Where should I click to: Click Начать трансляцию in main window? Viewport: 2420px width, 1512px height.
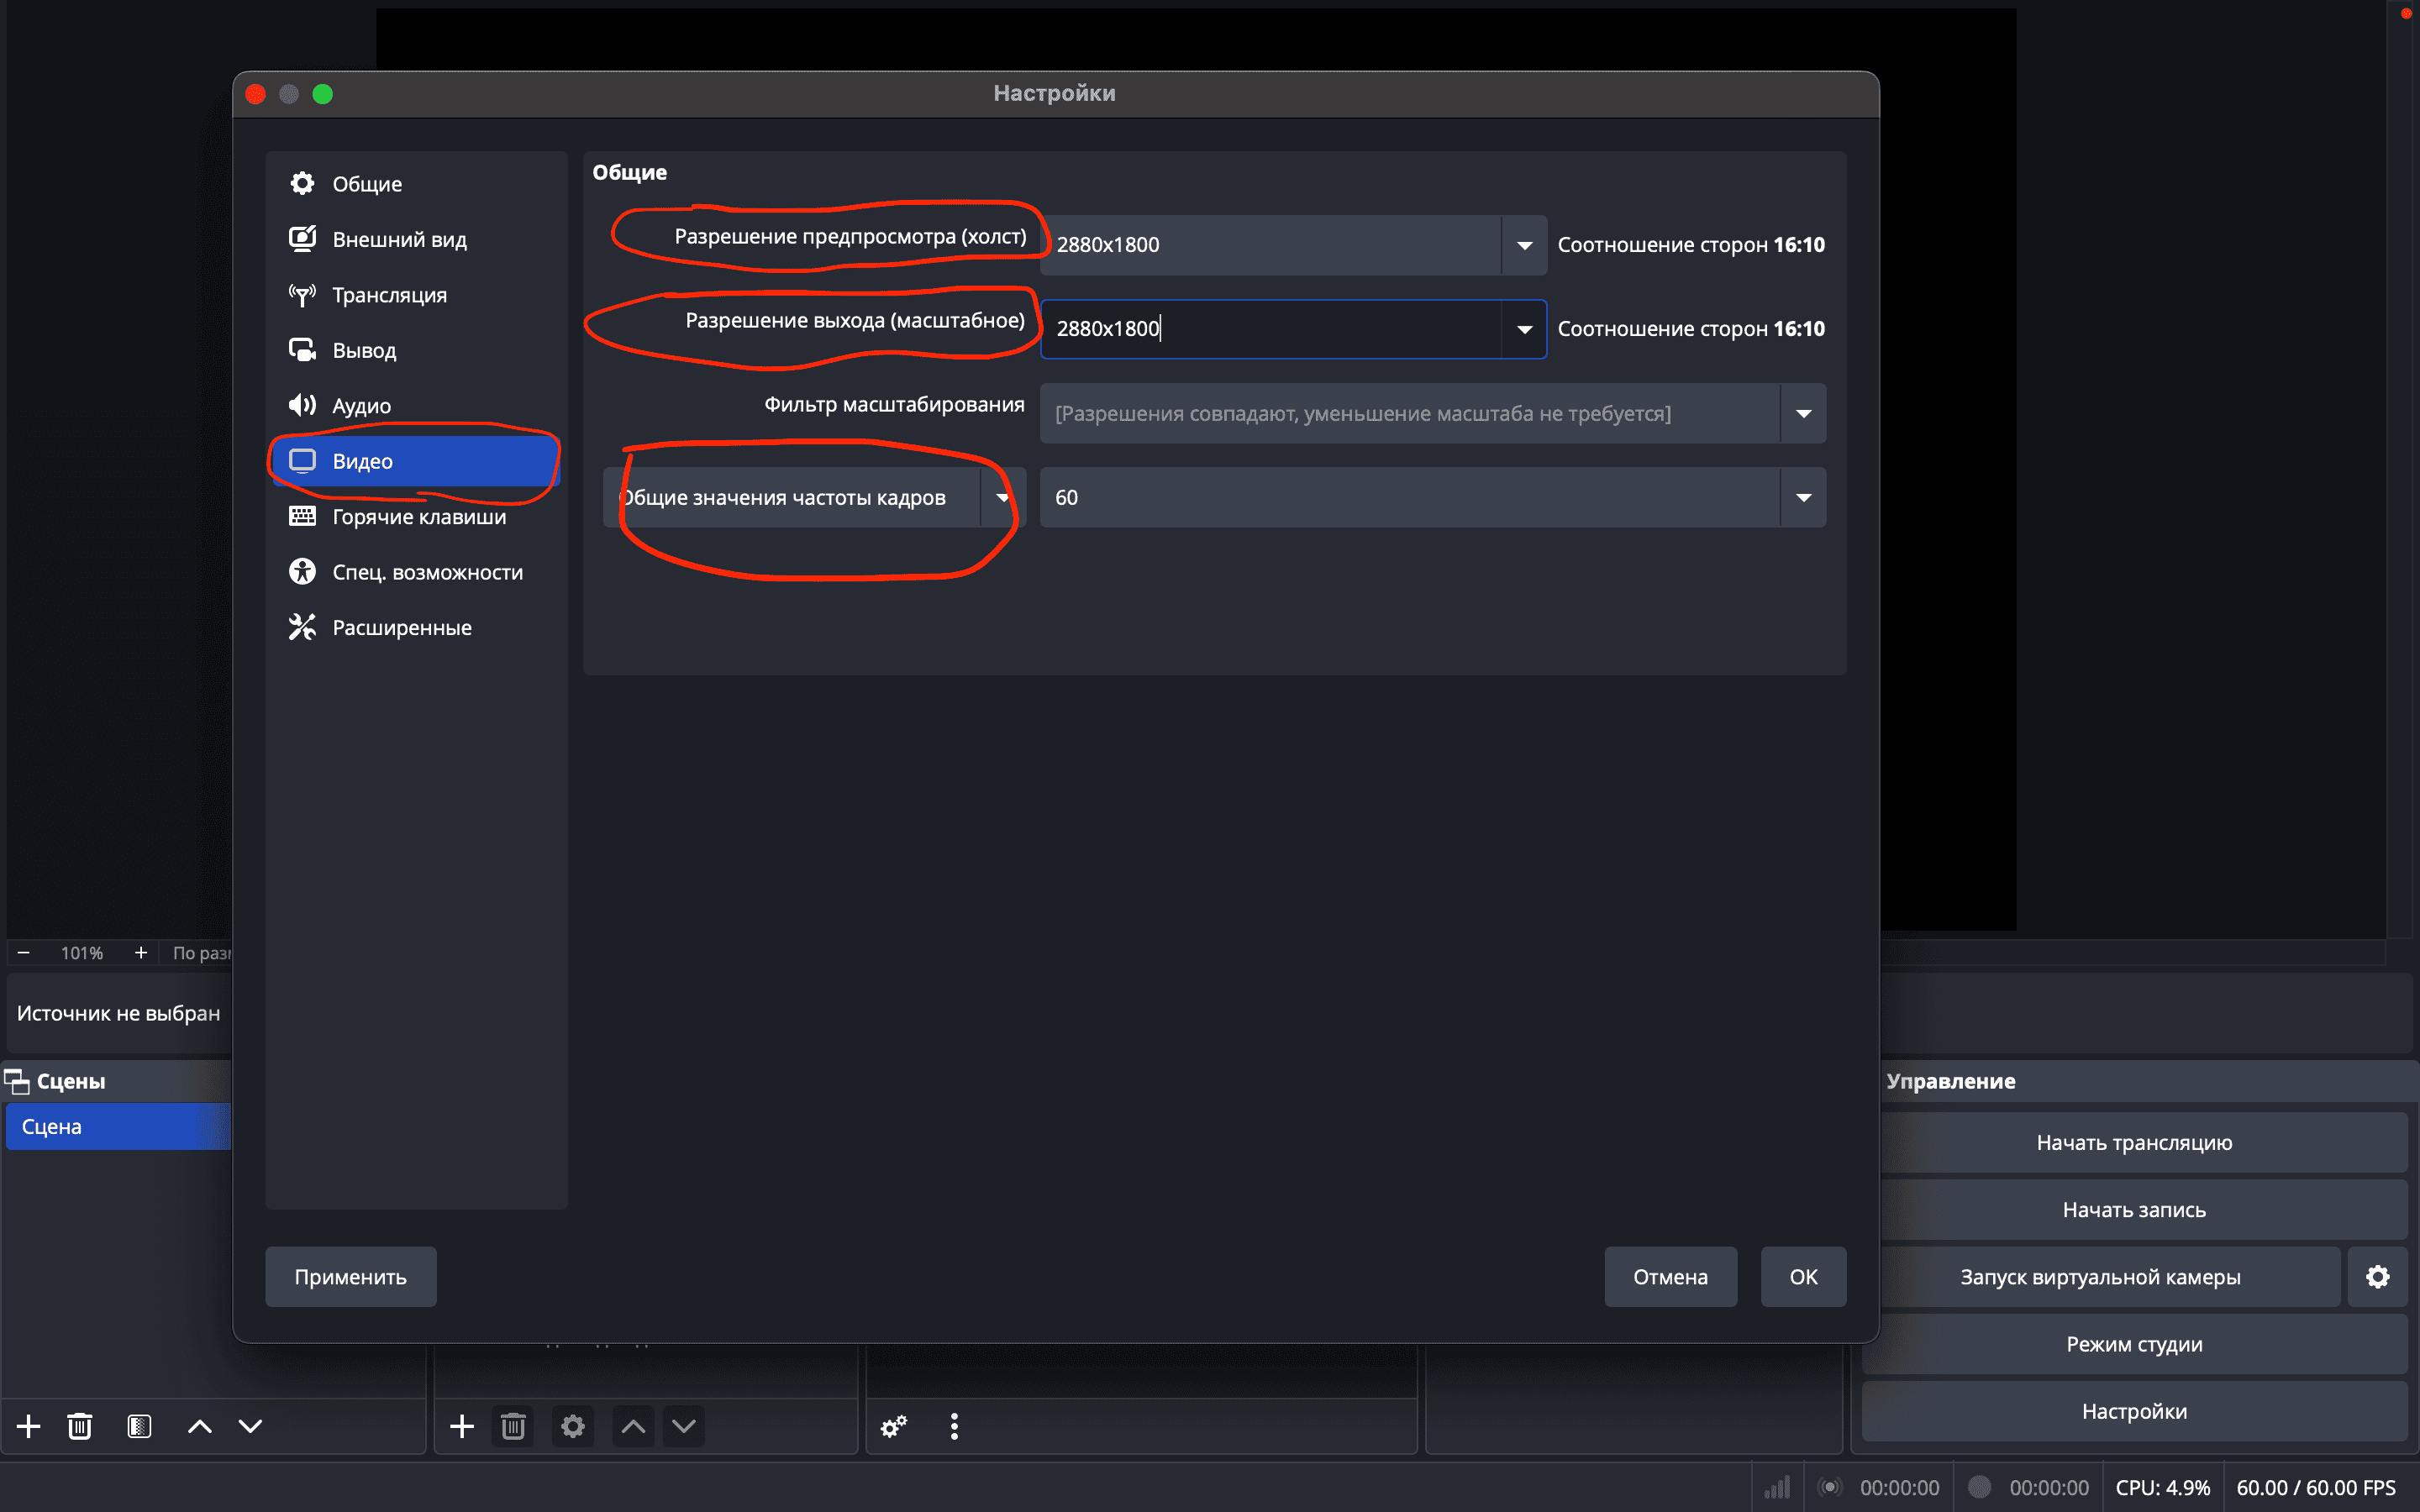point(2134,1142)
